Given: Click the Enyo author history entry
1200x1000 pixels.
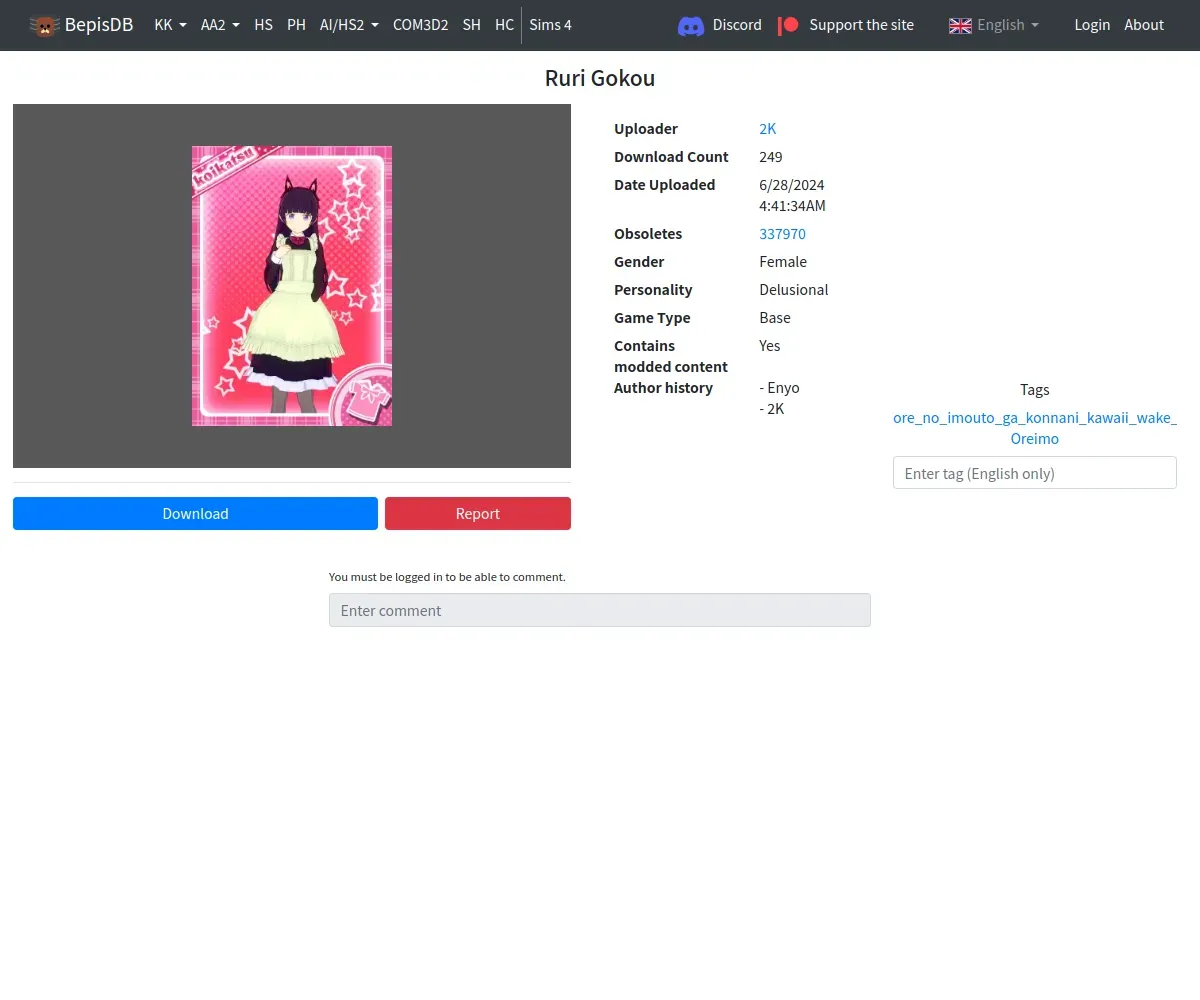Looking at the screenshot, I should (x=780, y=388).
